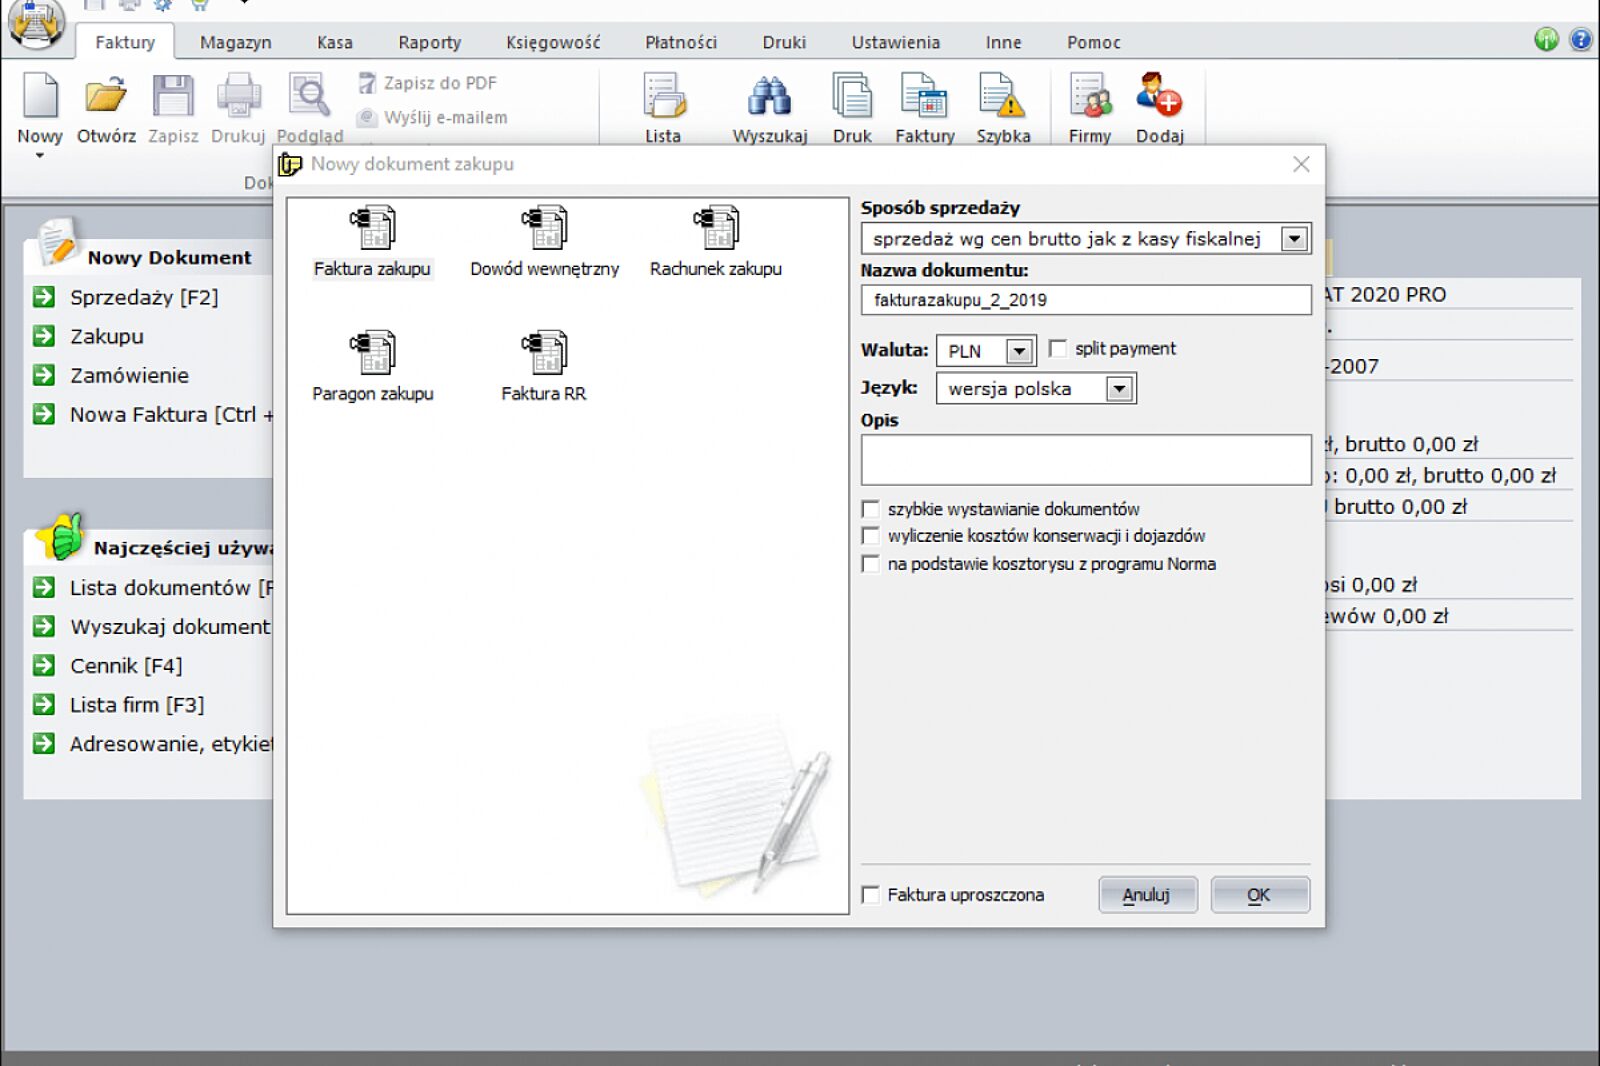Confirm the dialog with OK button
The width and height of the screenshot is (1600, 1066).
point(1259,895)
